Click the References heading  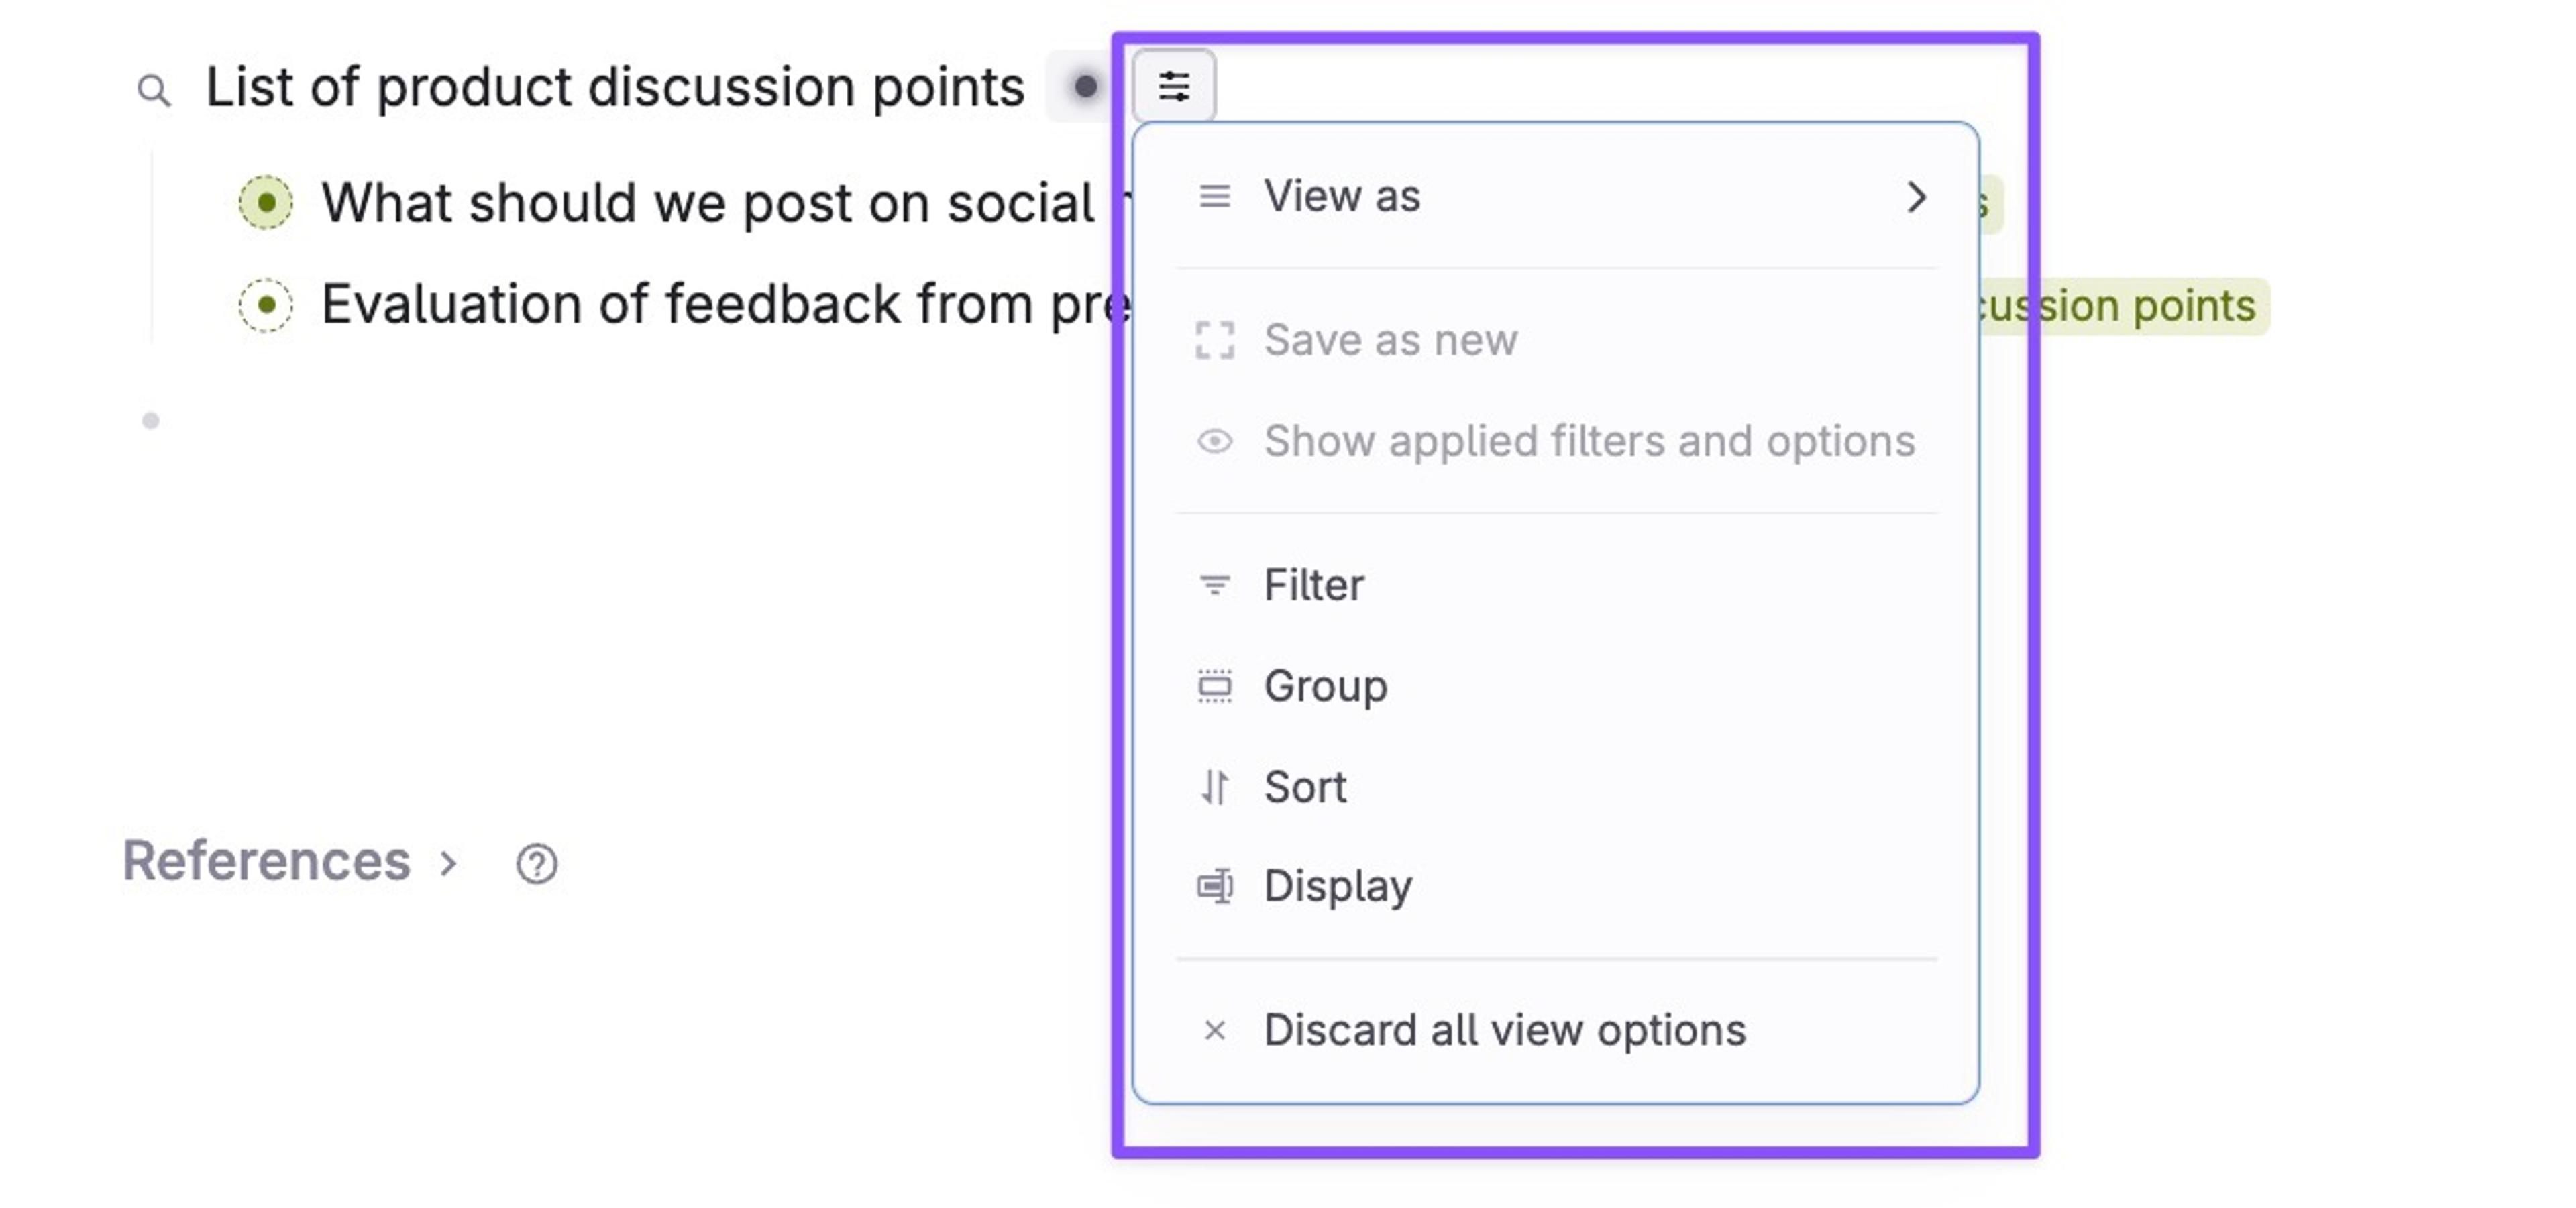tap(266, 861)
